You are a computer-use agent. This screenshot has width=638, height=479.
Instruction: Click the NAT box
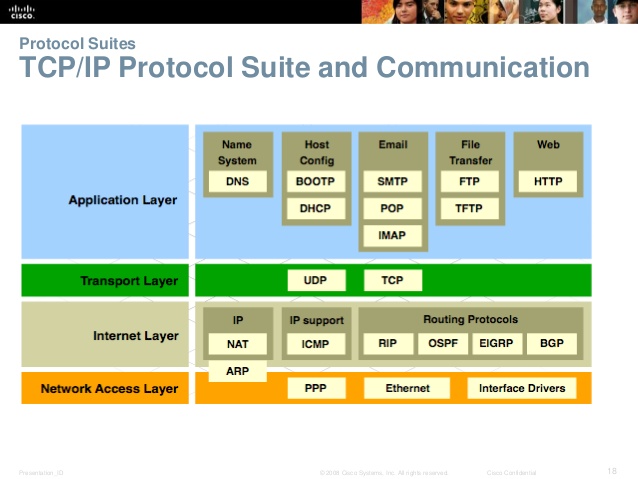click(238, 344)
